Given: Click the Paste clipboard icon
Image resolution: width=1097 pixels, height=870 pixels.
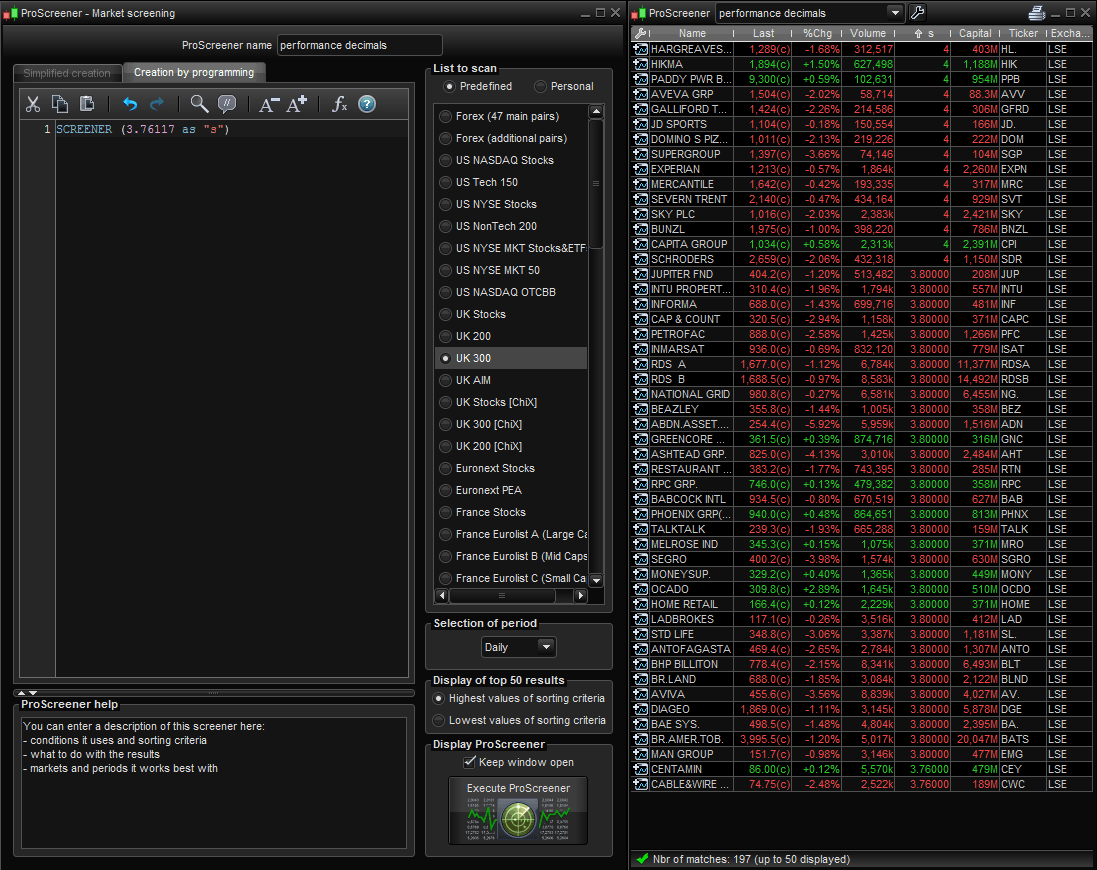Looking at the screenshot, I should [x=87, y=104].
